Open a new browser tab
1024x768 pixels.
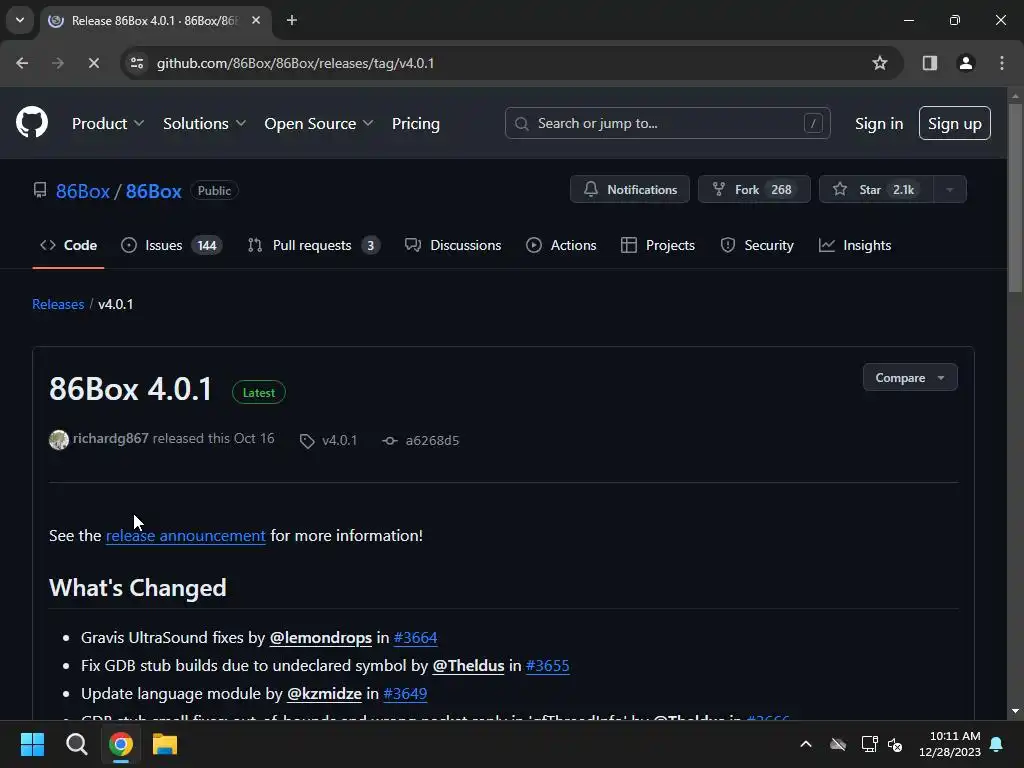292,20
